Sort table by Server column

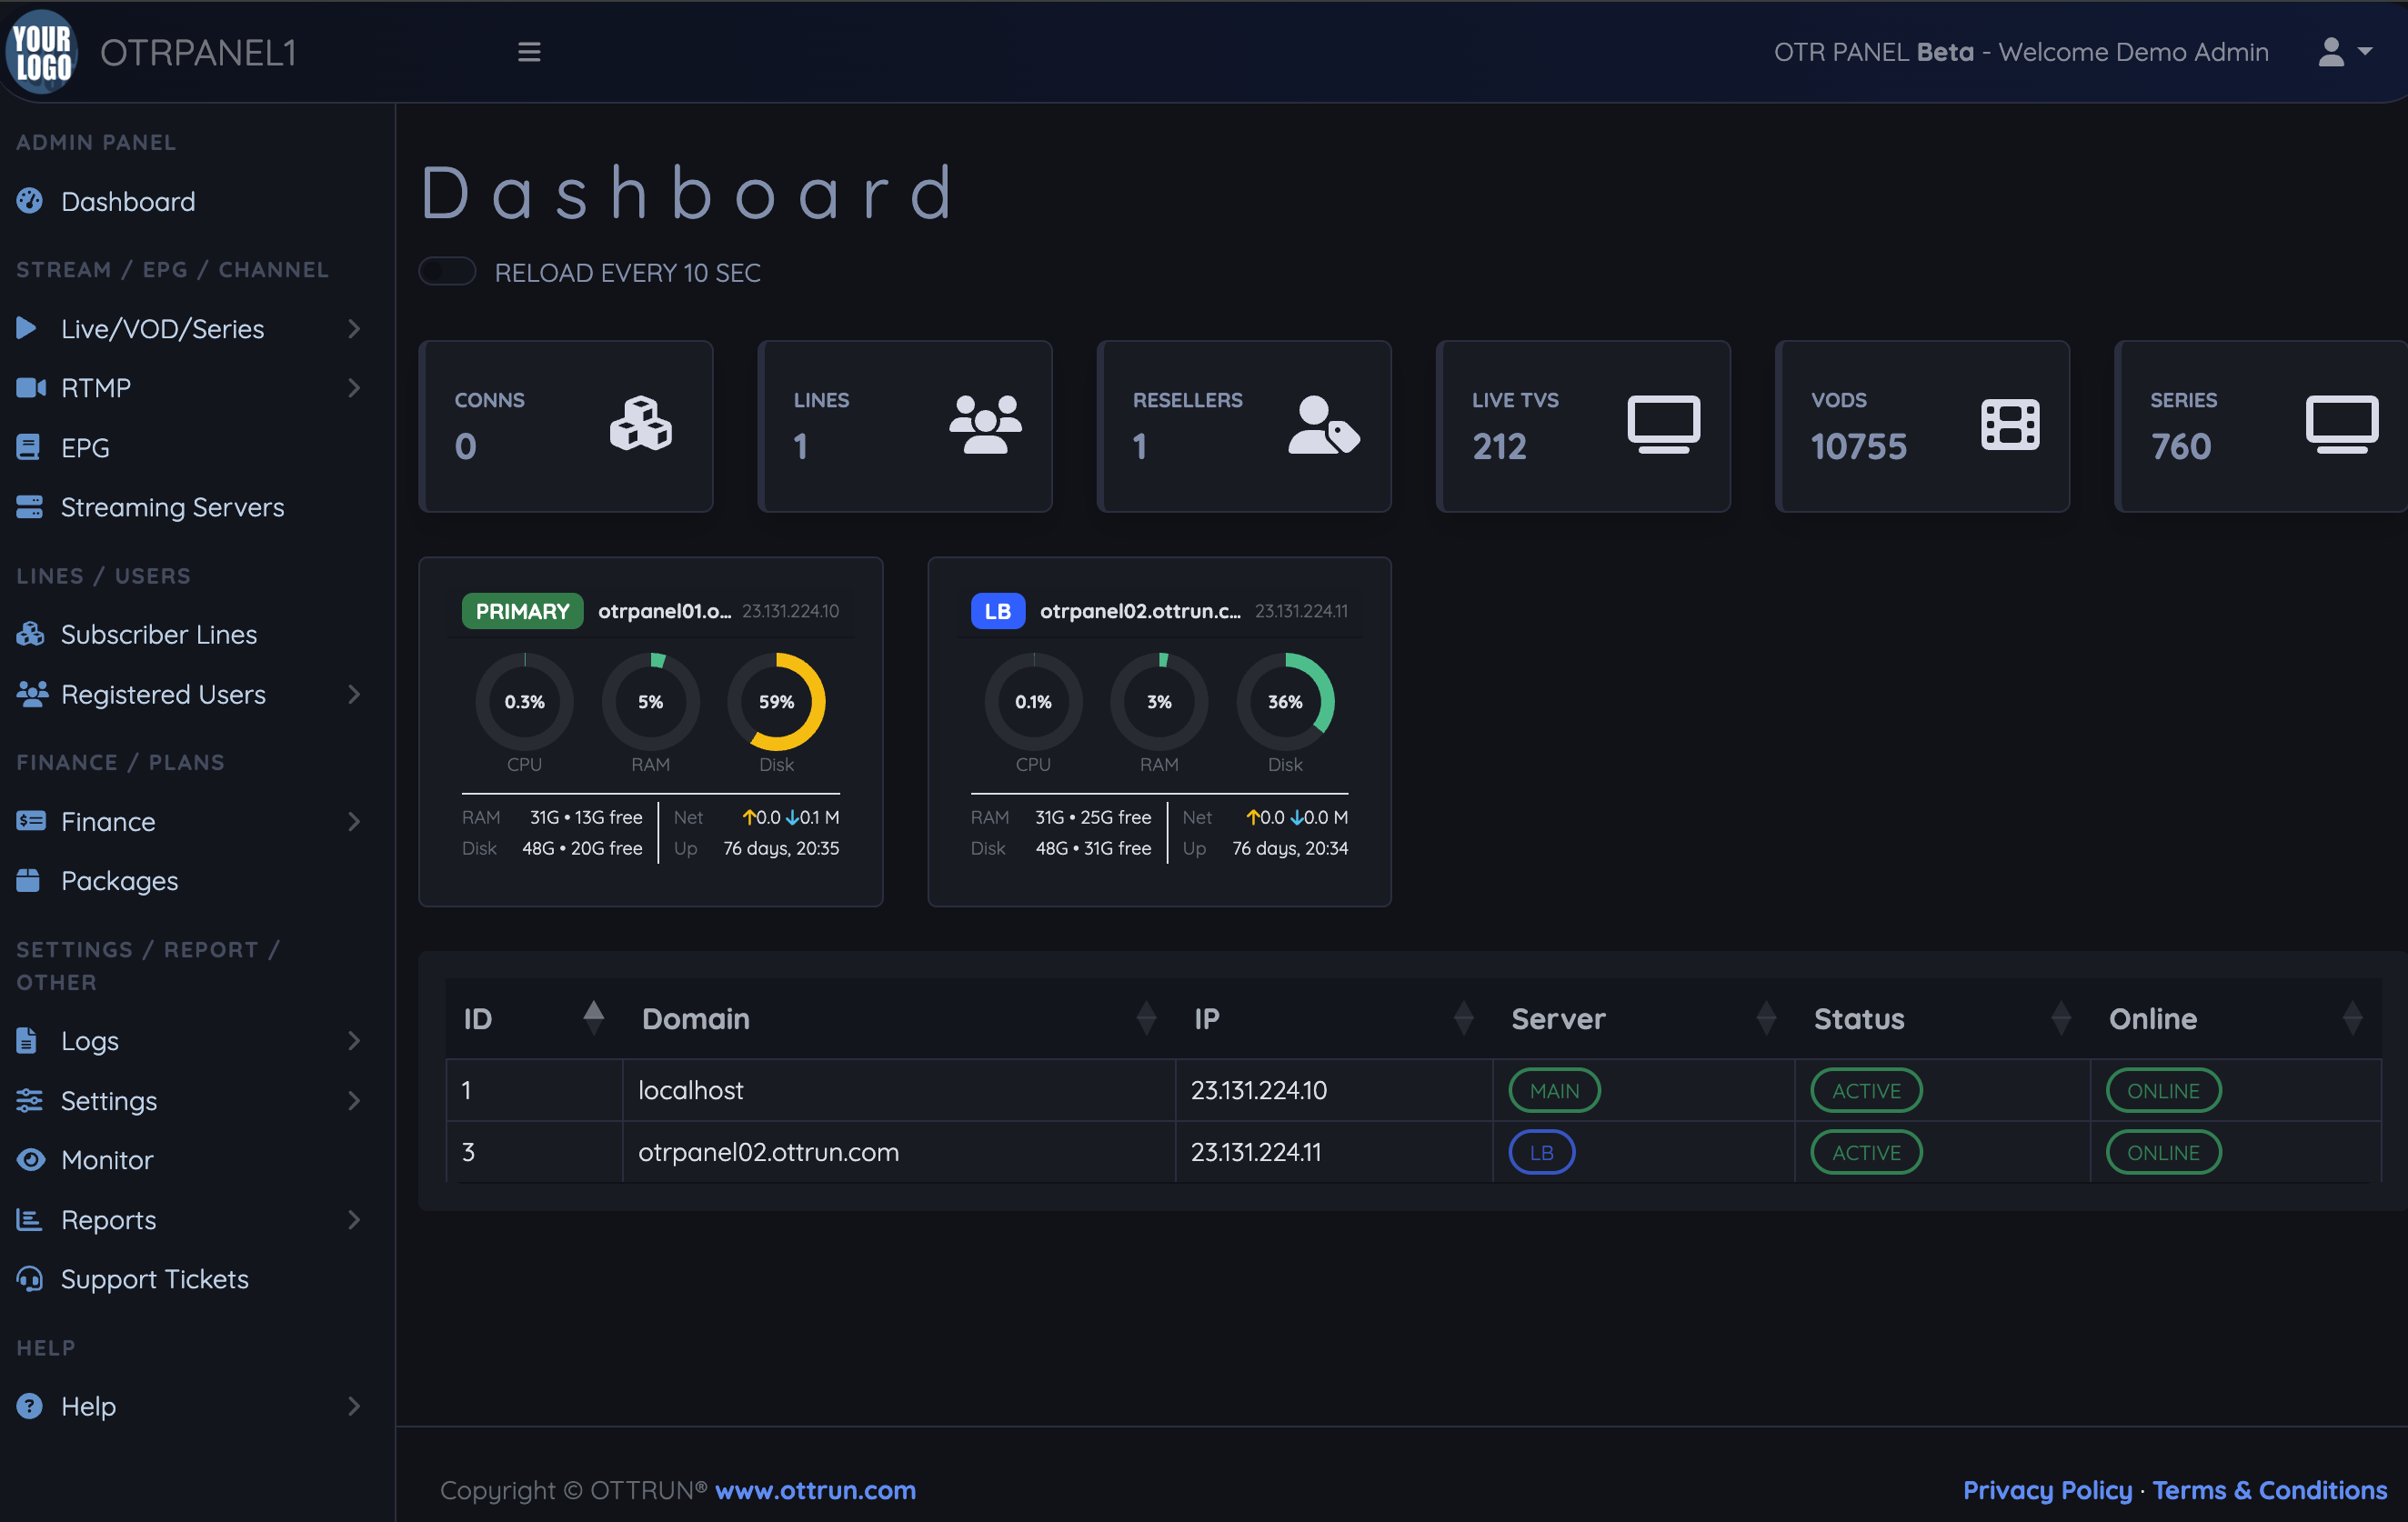tap(1643, 1018)
